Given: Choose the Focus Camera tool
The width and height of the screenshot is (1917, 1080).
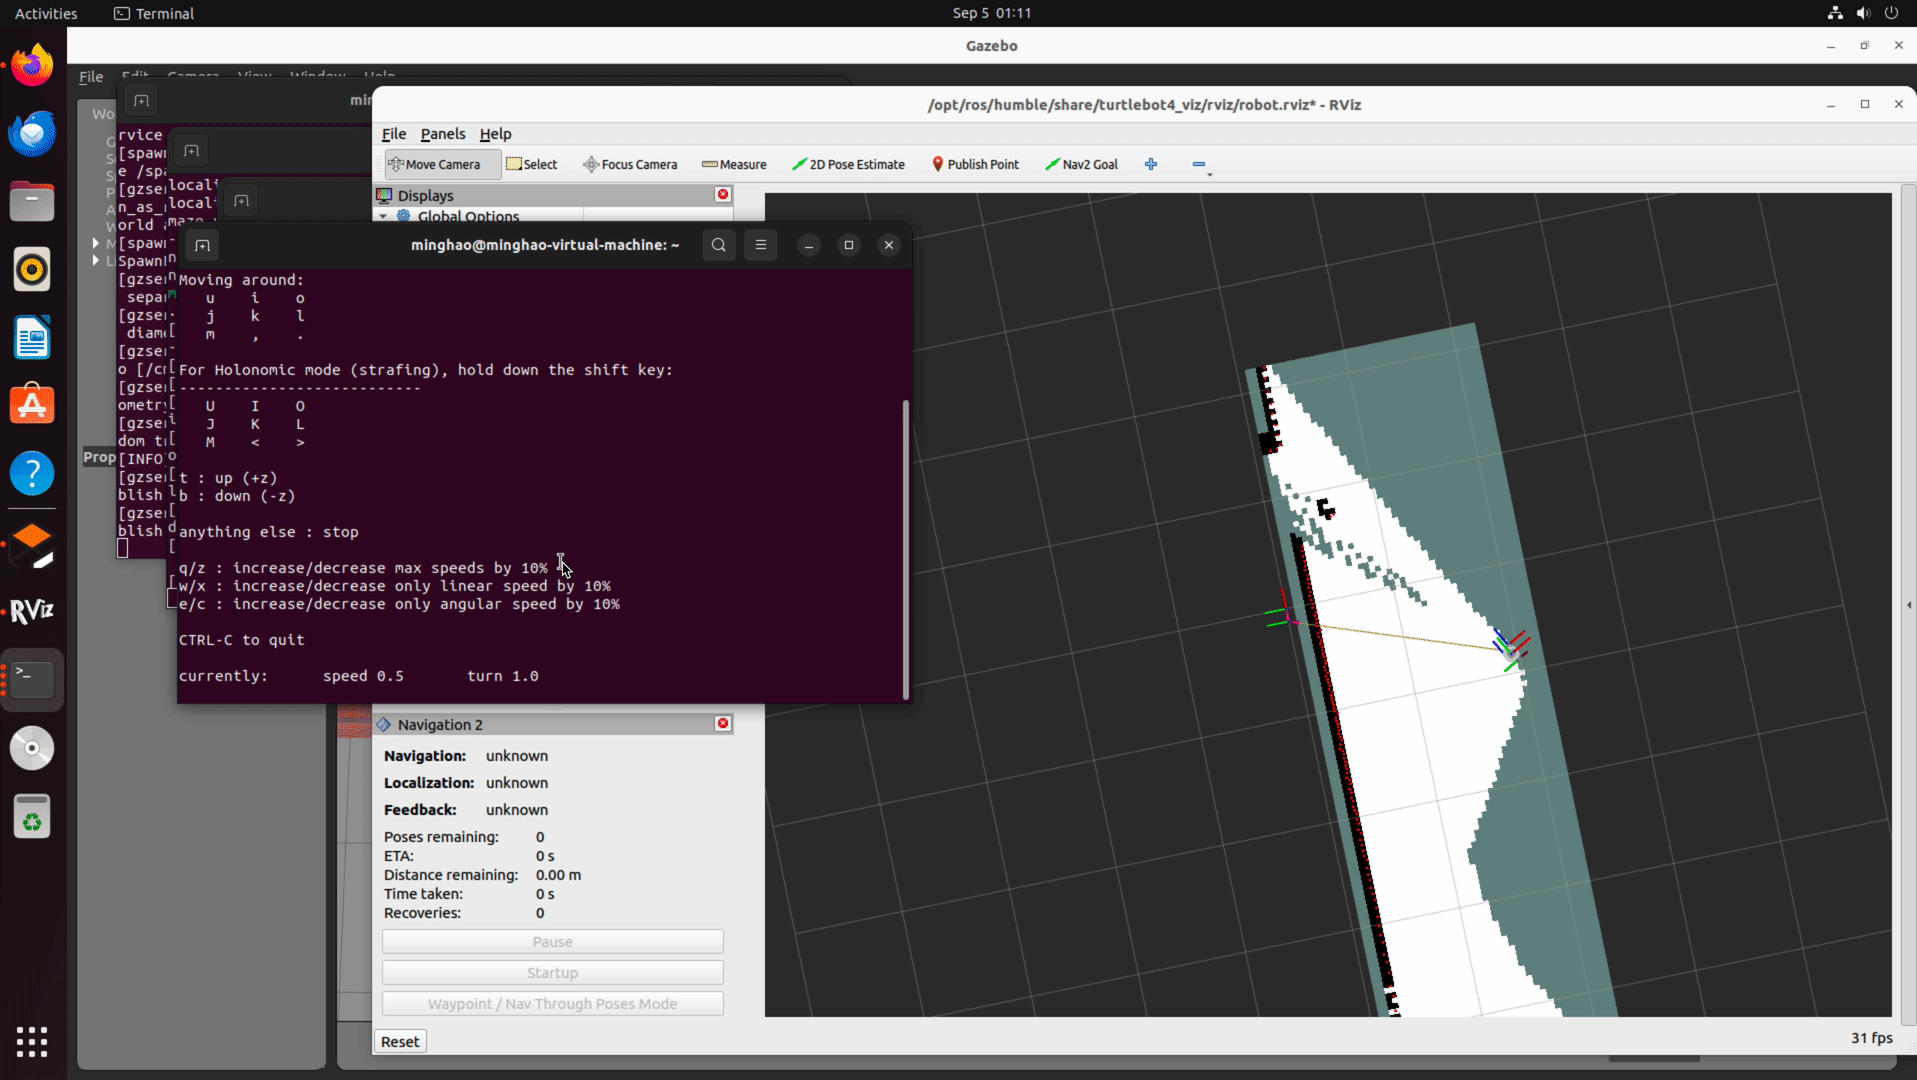Looking at the screenshot, I should coord(630,164).
